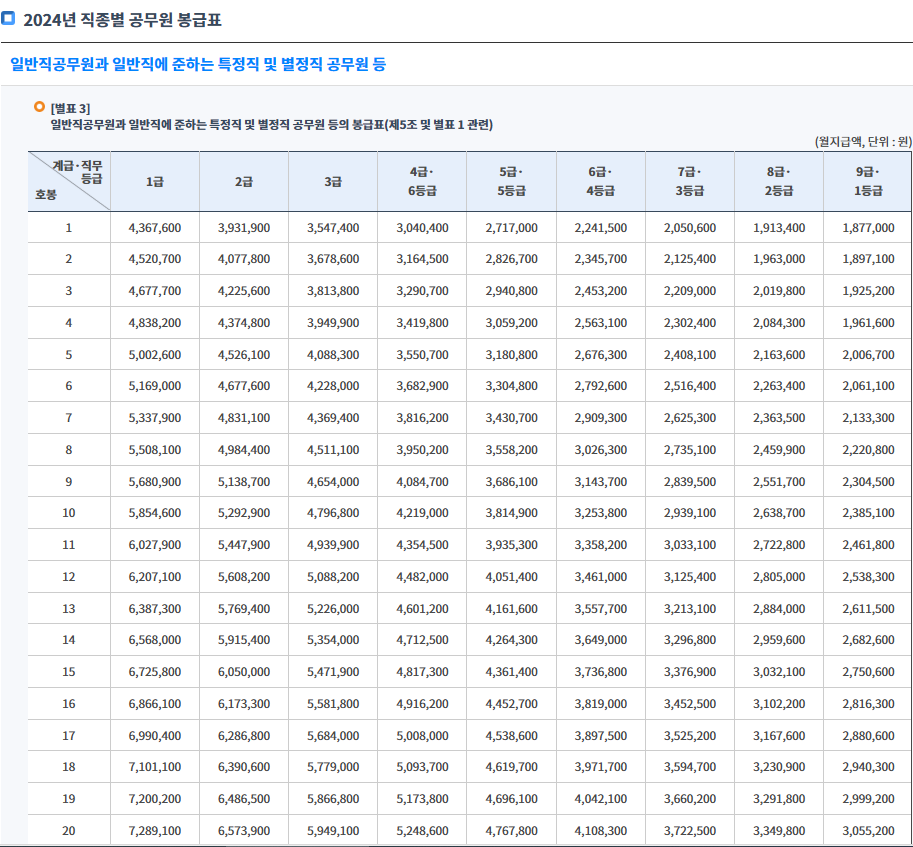Select cell value 3,452,500
Screen dimensions: 913x847
[x=689, y=704]
